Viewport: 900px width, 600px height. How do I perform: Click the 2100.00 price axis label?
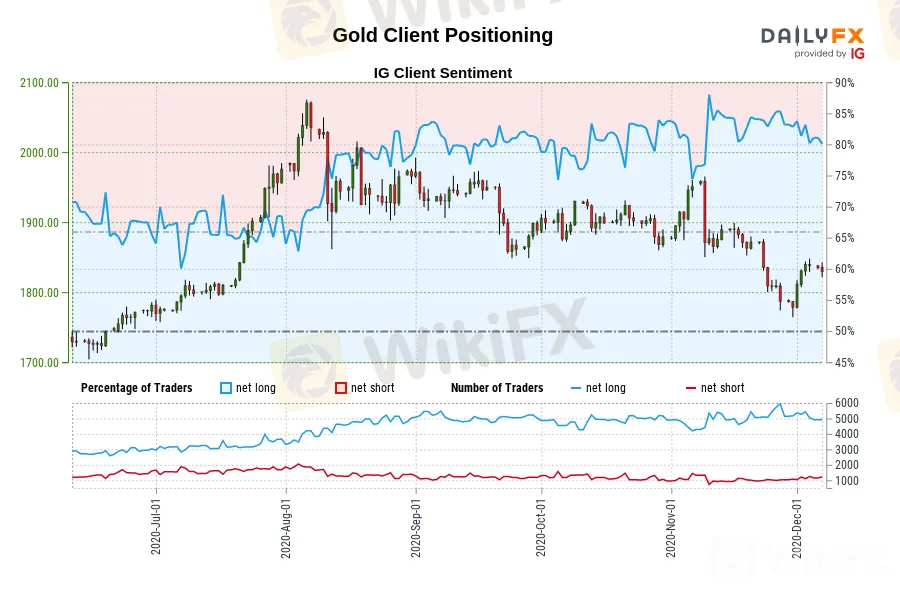tap(38, 83)
